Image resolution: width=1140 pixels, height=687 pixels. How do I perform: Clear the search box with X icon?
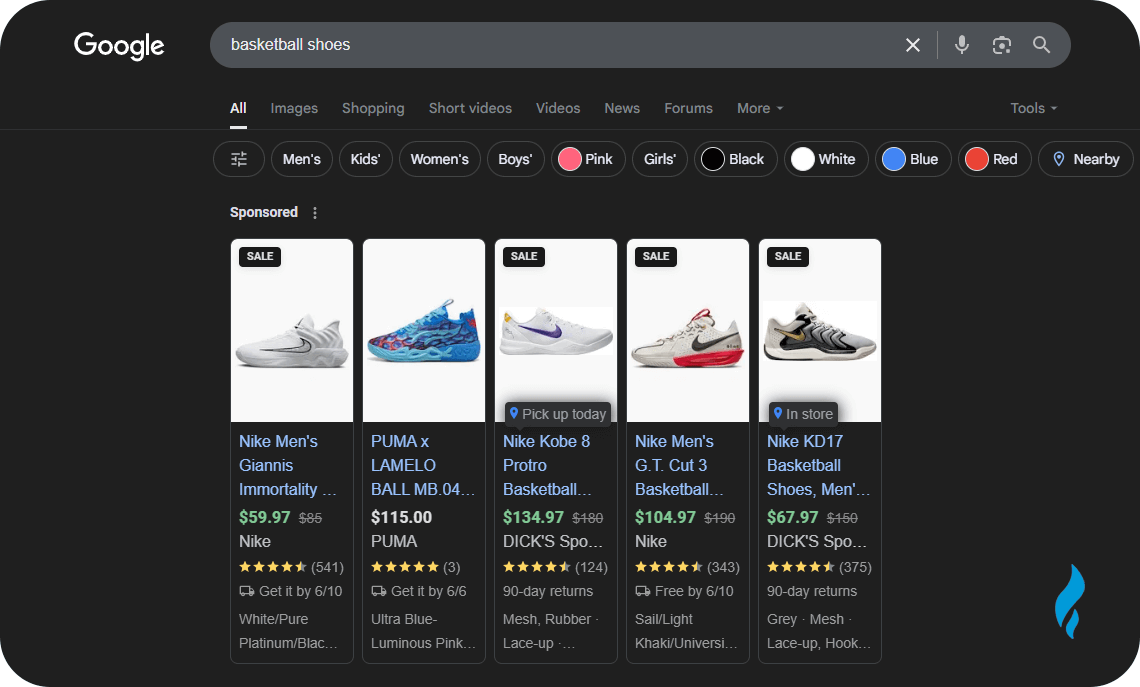pos(912,45)
